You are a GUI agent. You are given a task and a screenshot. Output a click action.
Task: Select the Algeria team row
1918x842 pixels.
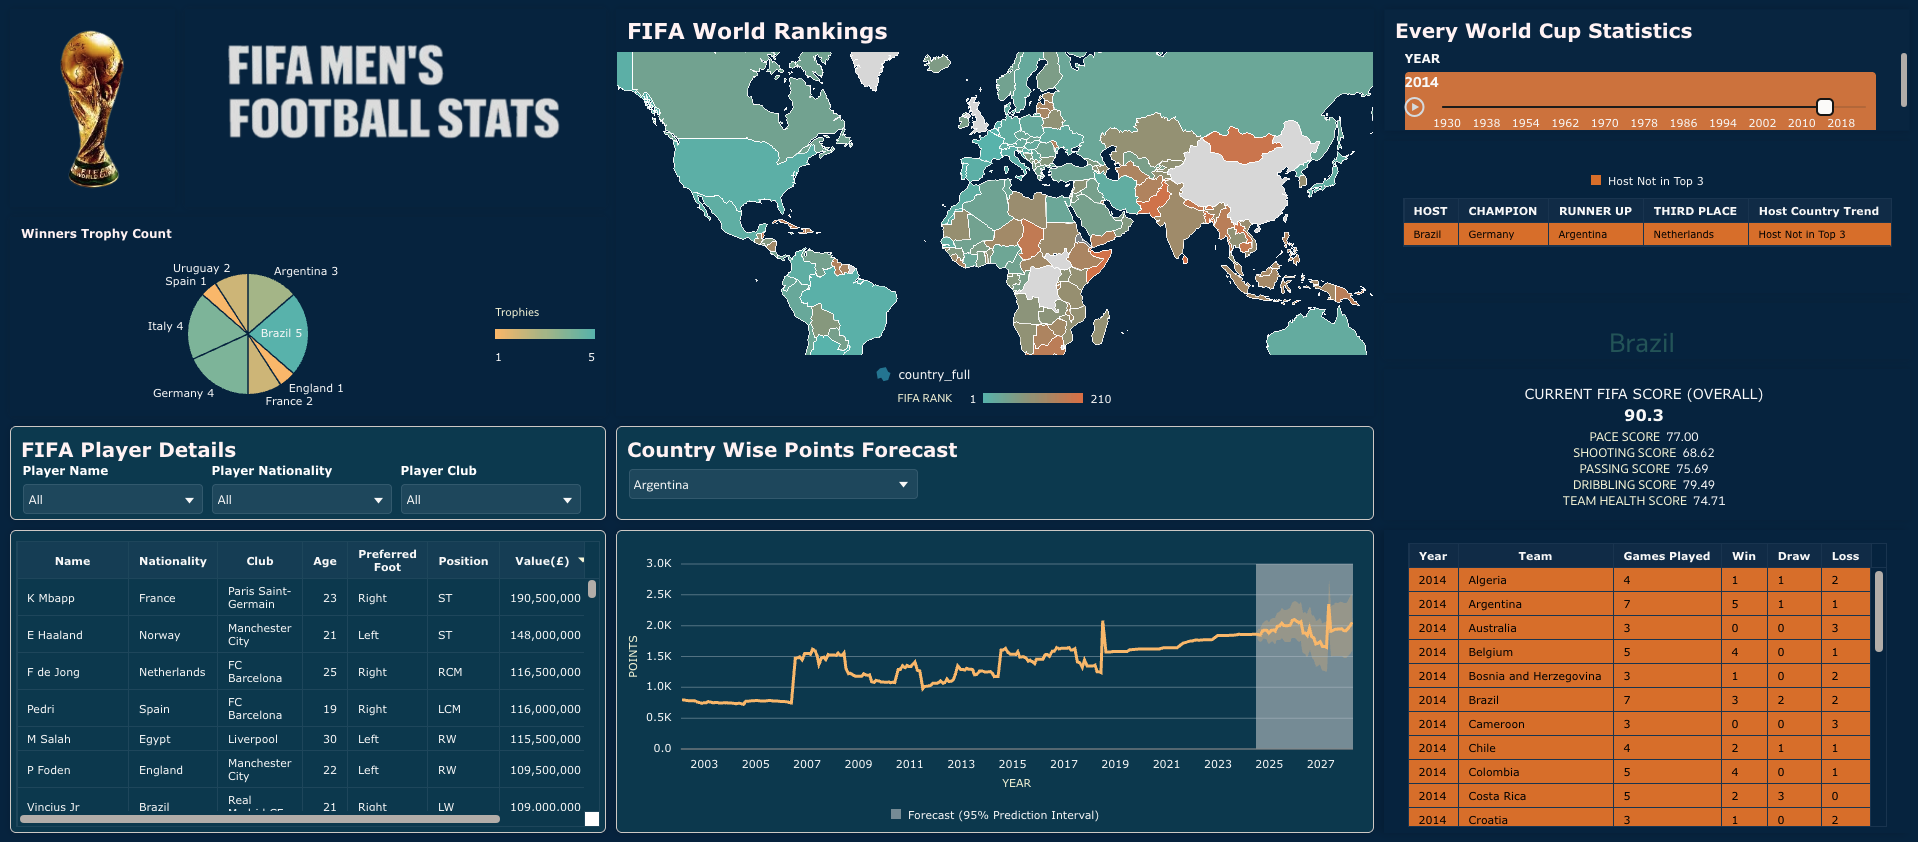tap(1638, 580)
